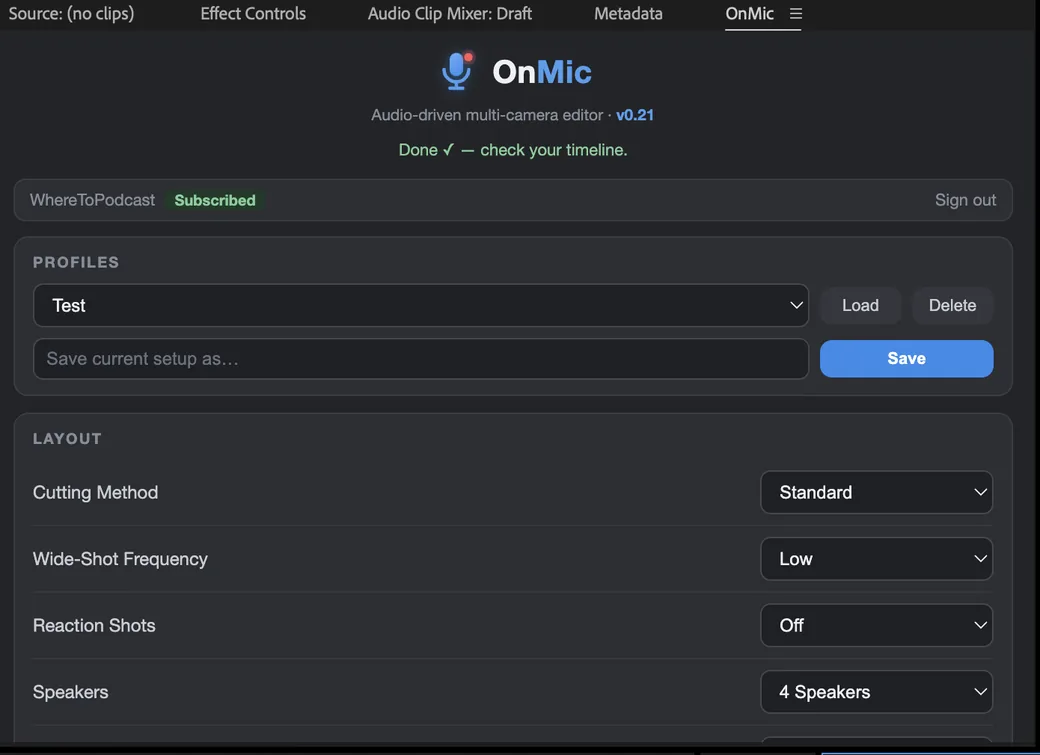Open the OnMic panel hamburger menu
The height and width of the screenshot is (755, 1040).
pos(796,14)
